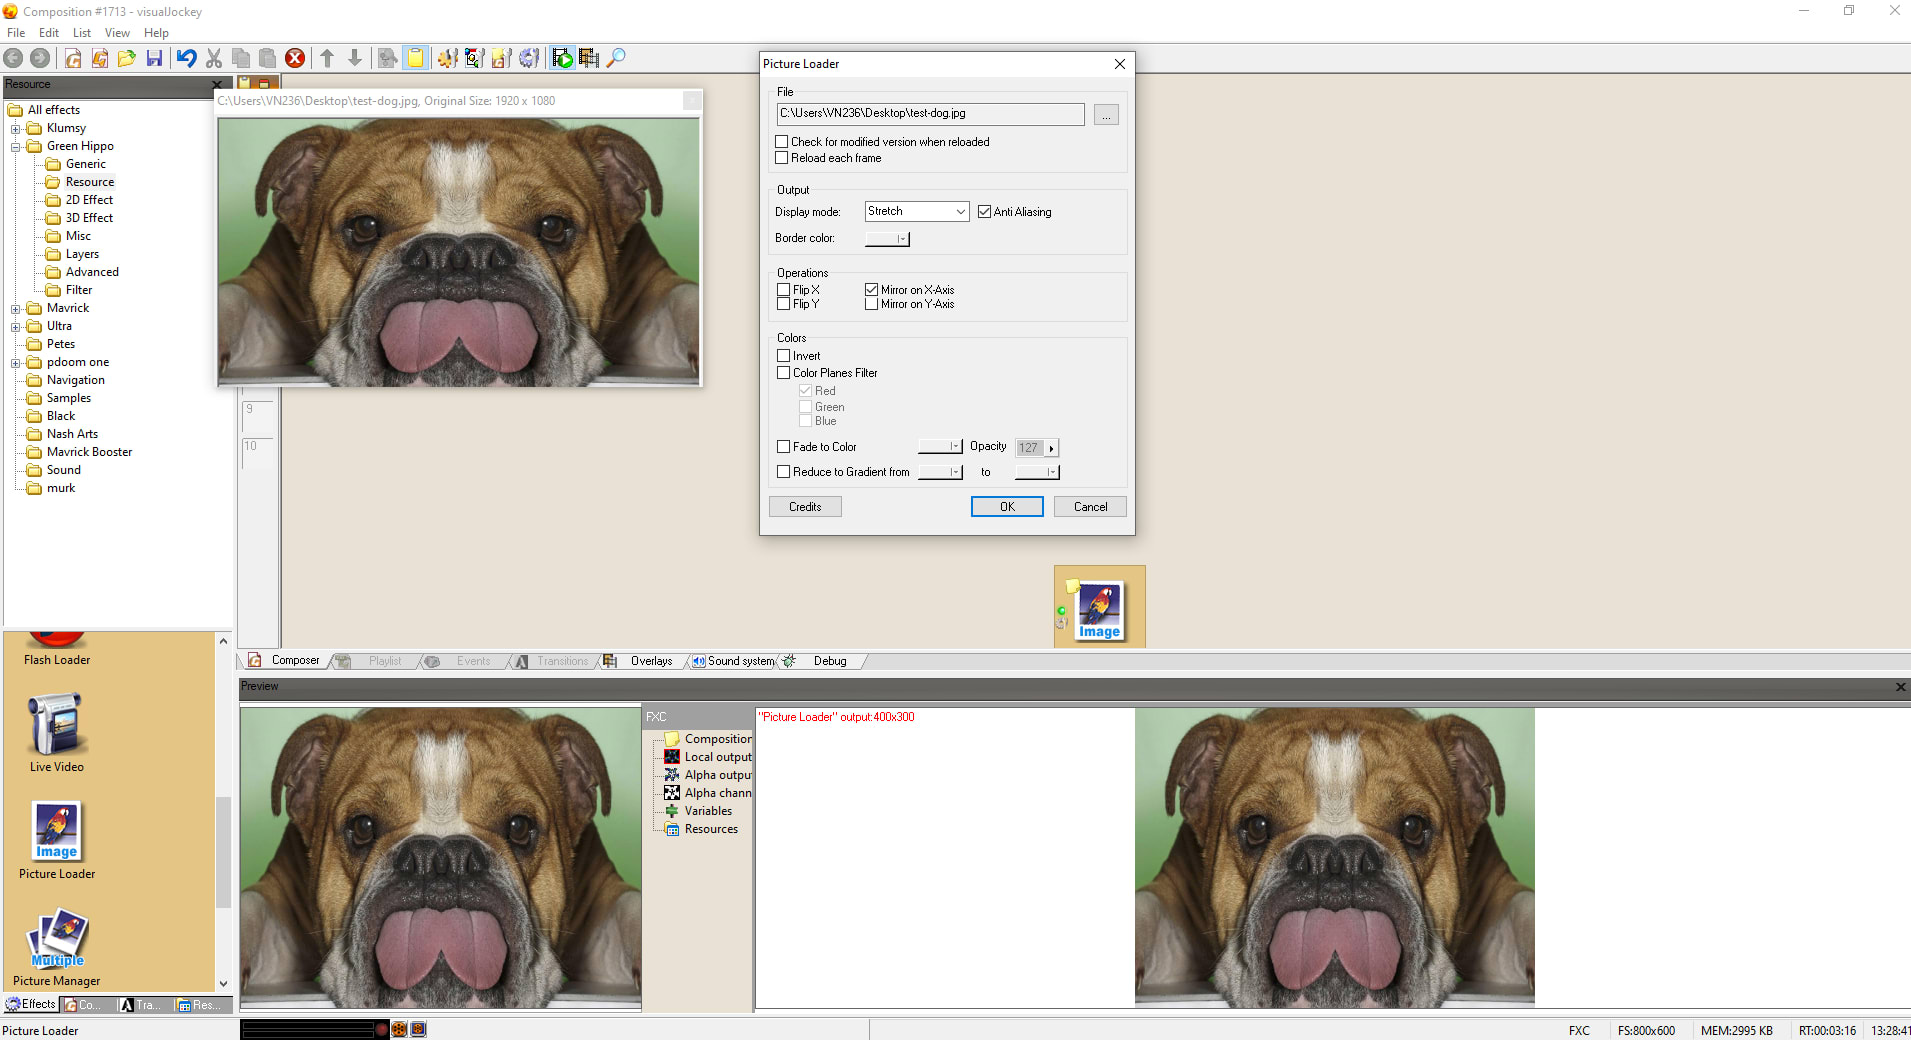
Task: Click the yellow clipboard toolbar icon
Action: [415, 58]
